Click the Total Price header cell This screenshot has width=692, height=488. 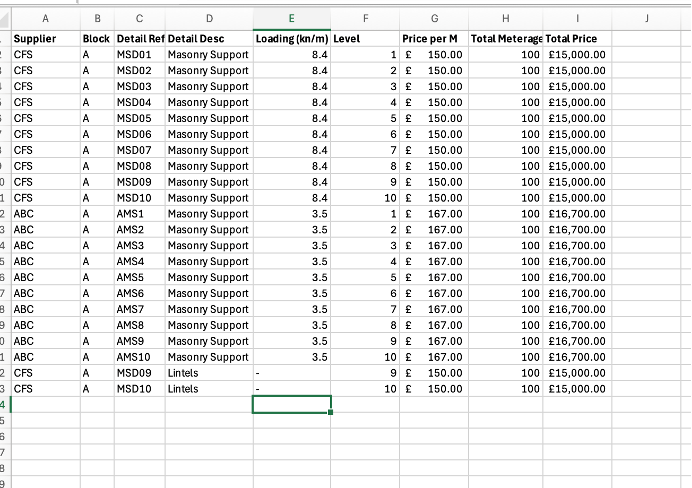click(577, 39)
